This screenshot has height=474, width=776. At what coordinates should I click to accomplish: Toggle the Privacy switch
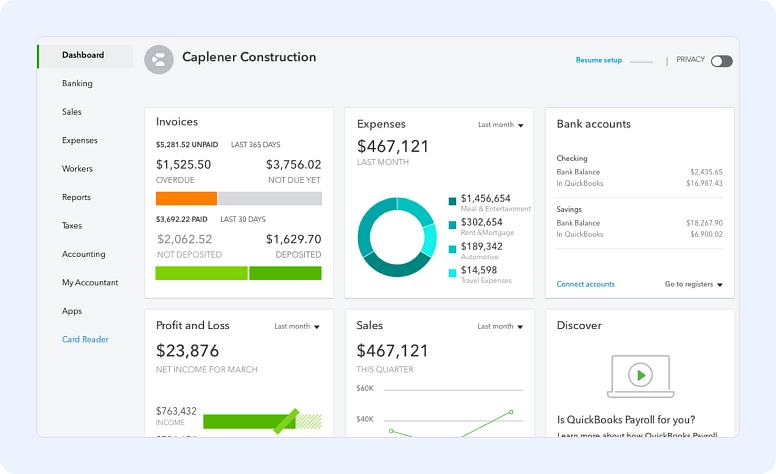pyautogui.click(x=722, y=61)
